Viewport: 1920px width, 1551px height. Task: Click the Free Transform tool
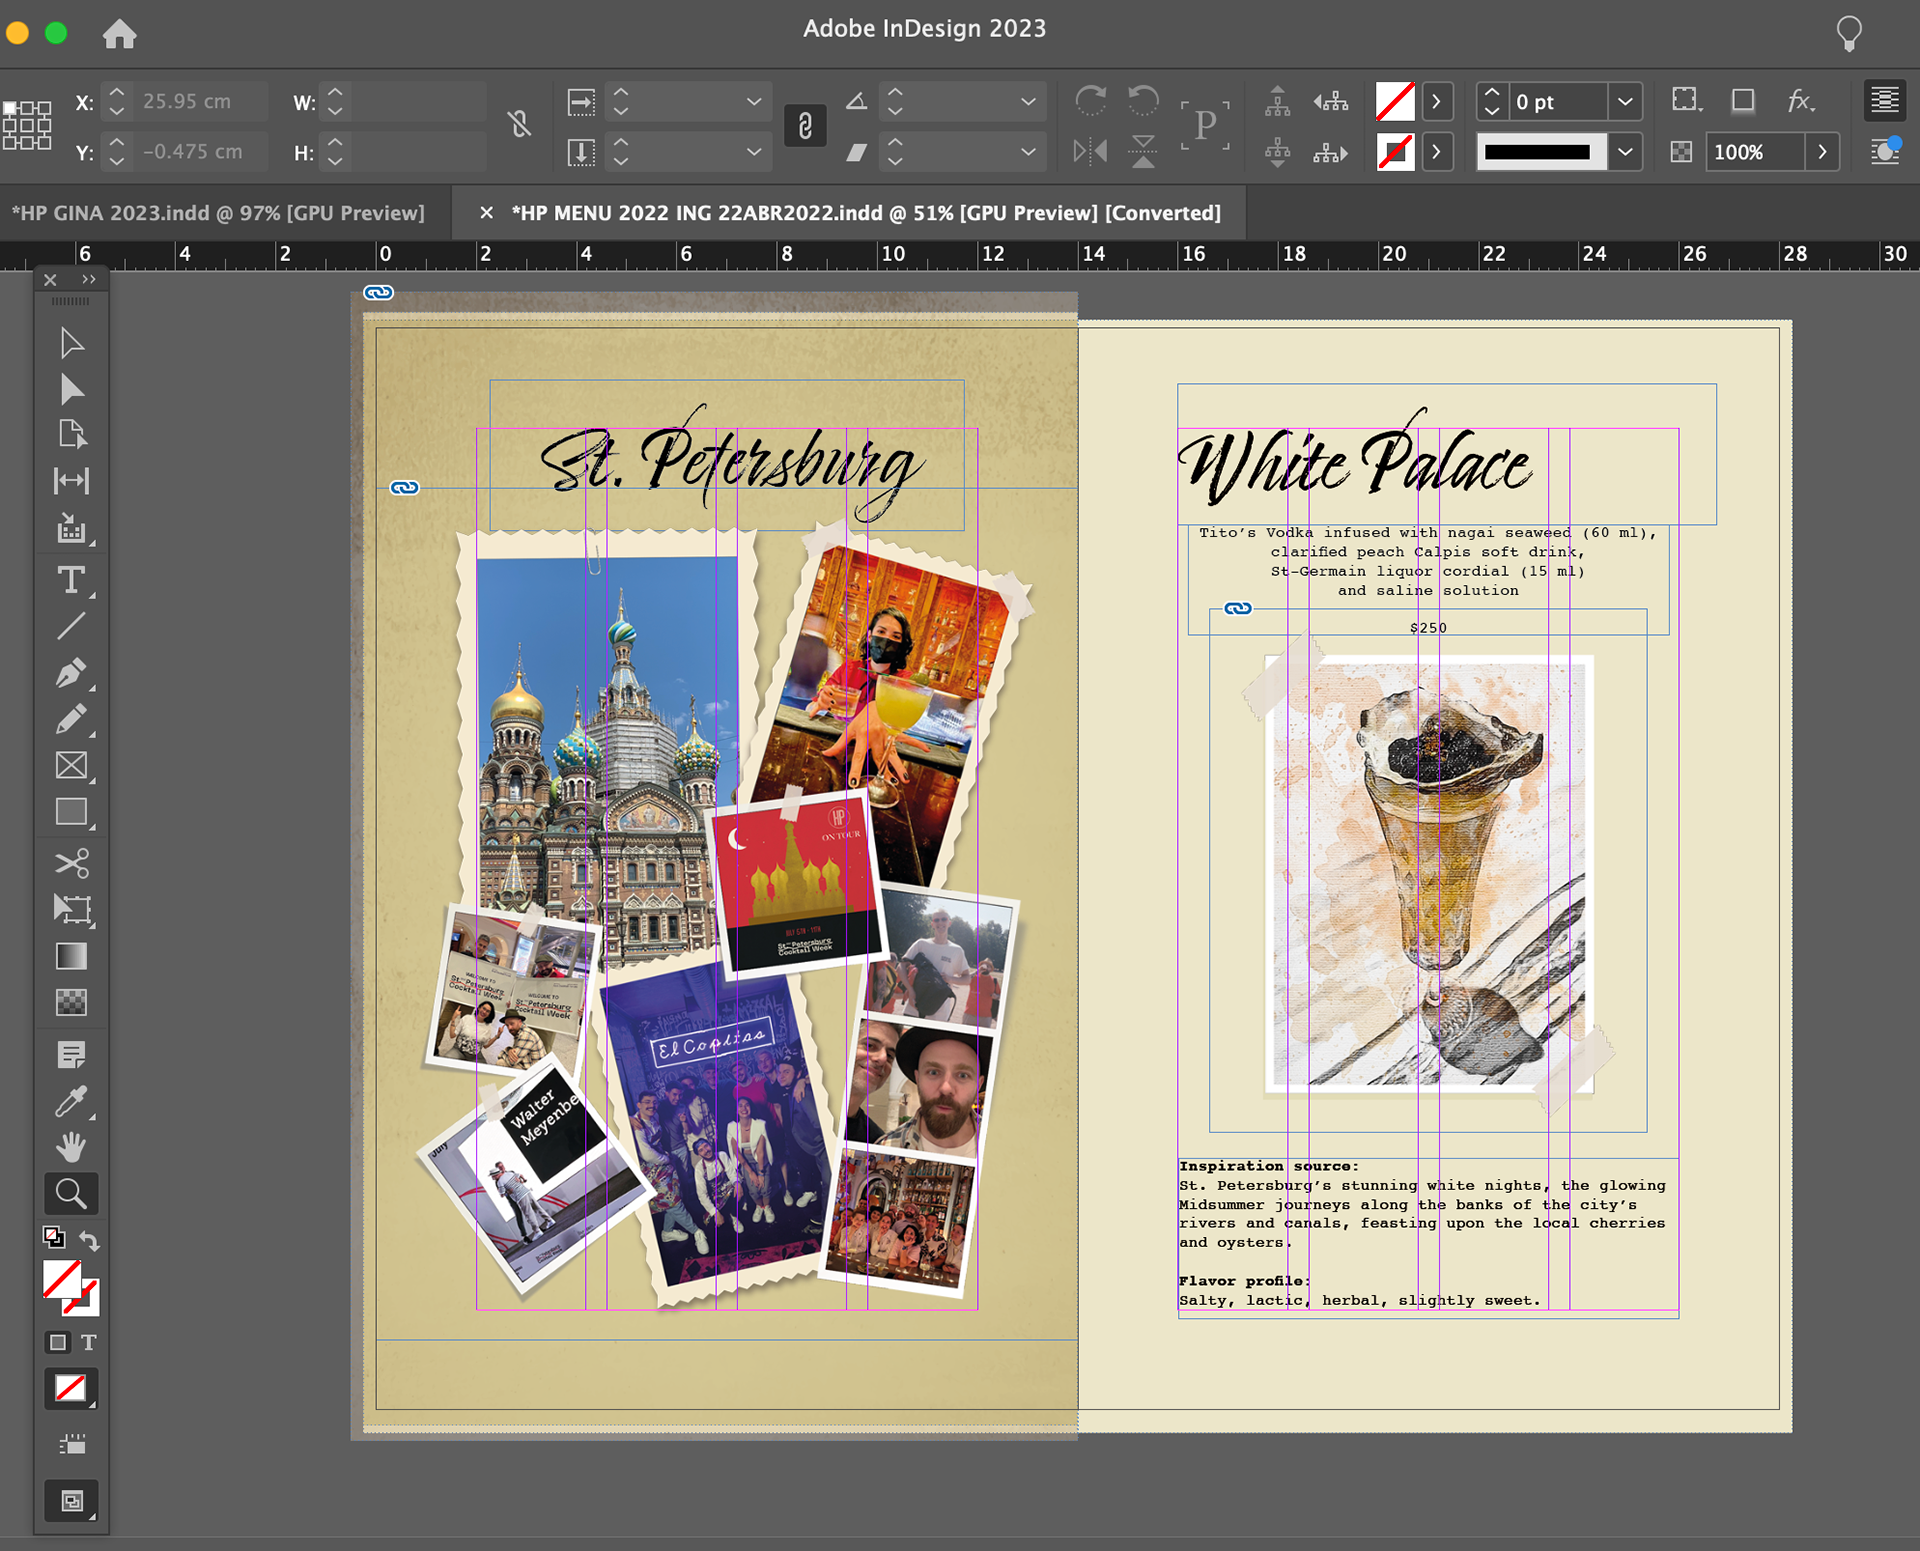(71, 909)
